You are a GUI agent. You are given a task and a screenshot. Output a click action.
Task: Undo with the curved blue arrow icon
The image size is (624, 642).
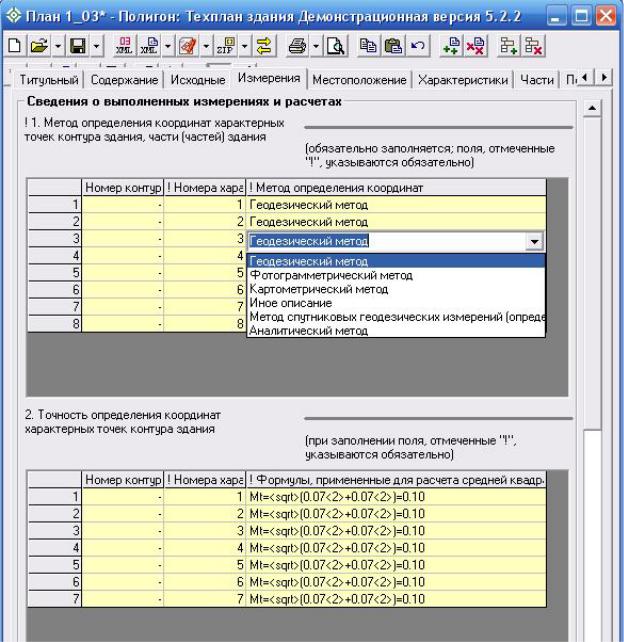(418, 45)
